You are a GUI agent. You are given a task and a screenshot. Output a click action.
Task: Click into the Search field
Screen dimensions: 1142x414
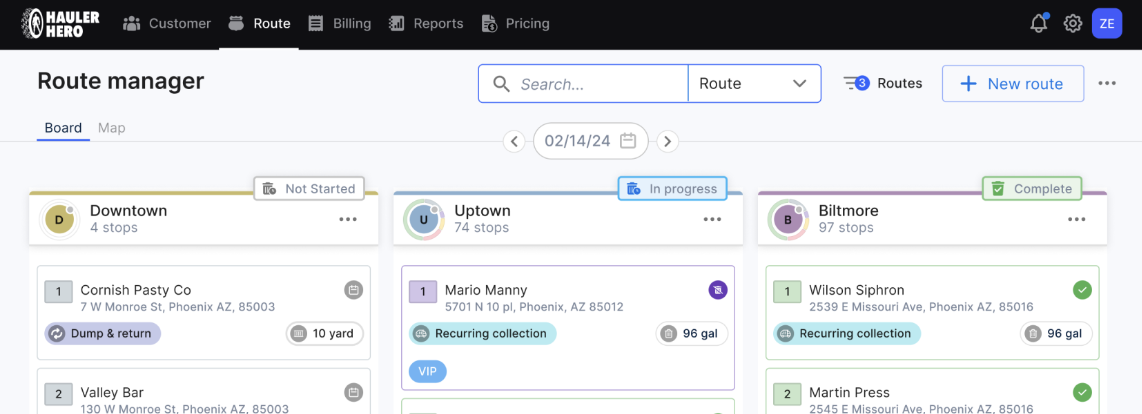583,83
